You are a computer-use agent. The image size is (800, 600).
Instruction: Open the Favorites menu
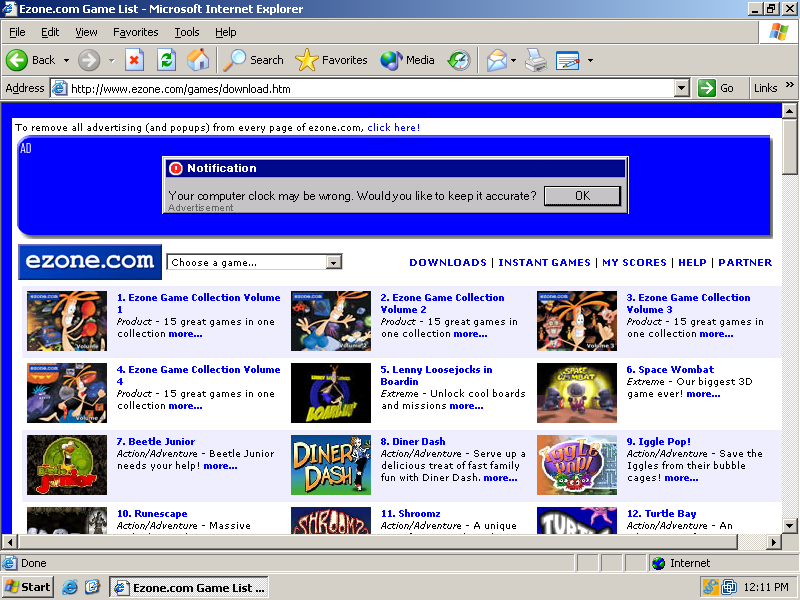(136, 32)
